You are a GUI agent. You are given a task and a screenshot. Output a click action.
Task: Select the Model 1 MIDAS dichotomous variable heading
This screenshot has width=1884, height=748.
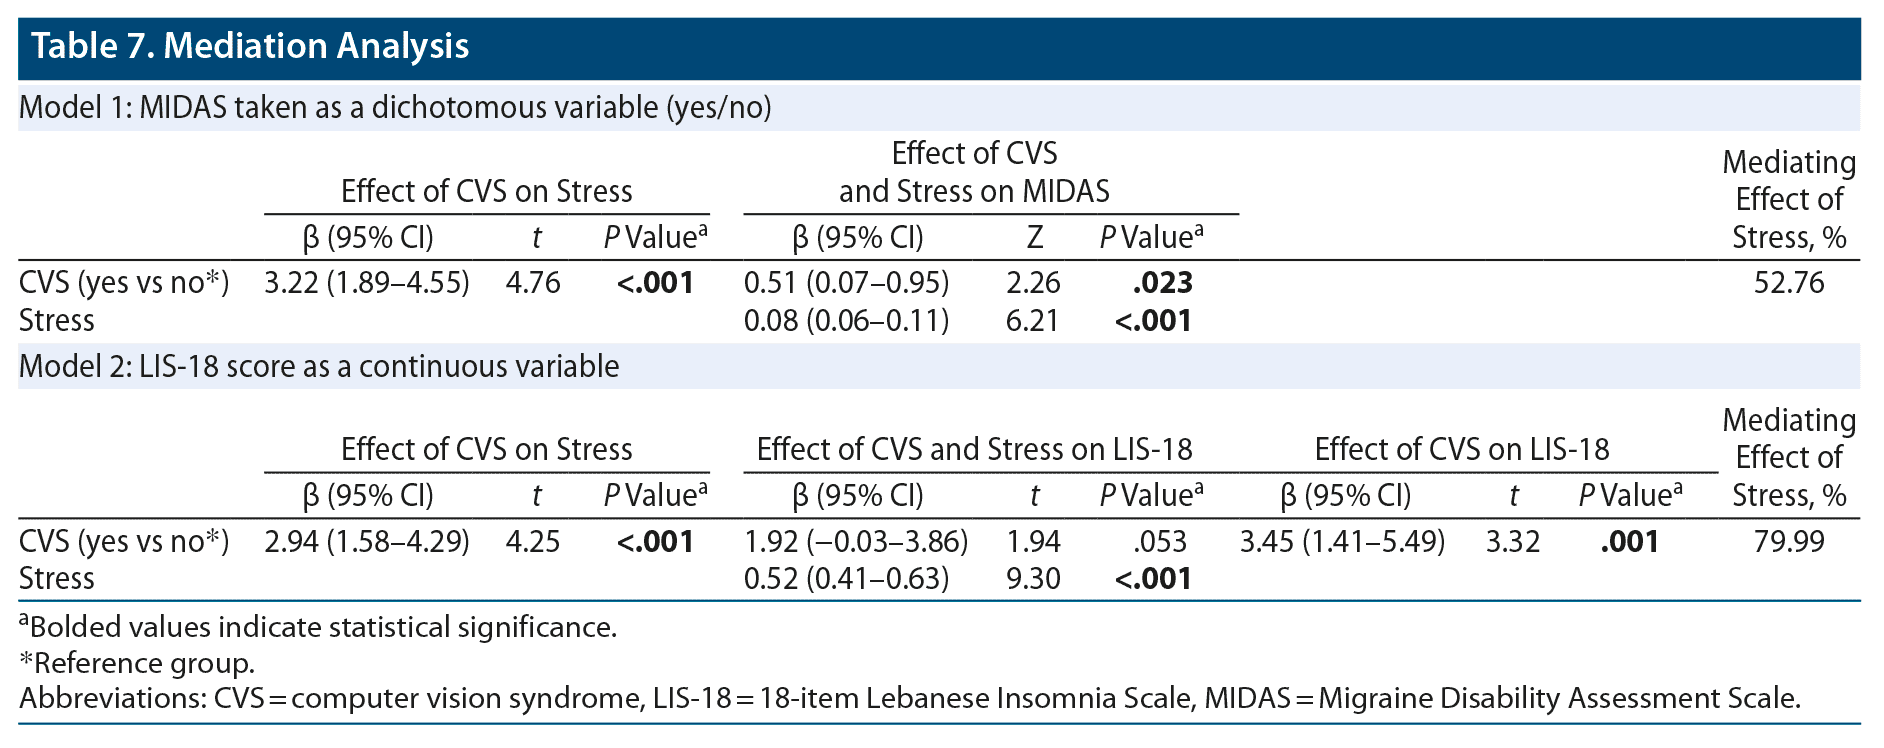[395, 107]
